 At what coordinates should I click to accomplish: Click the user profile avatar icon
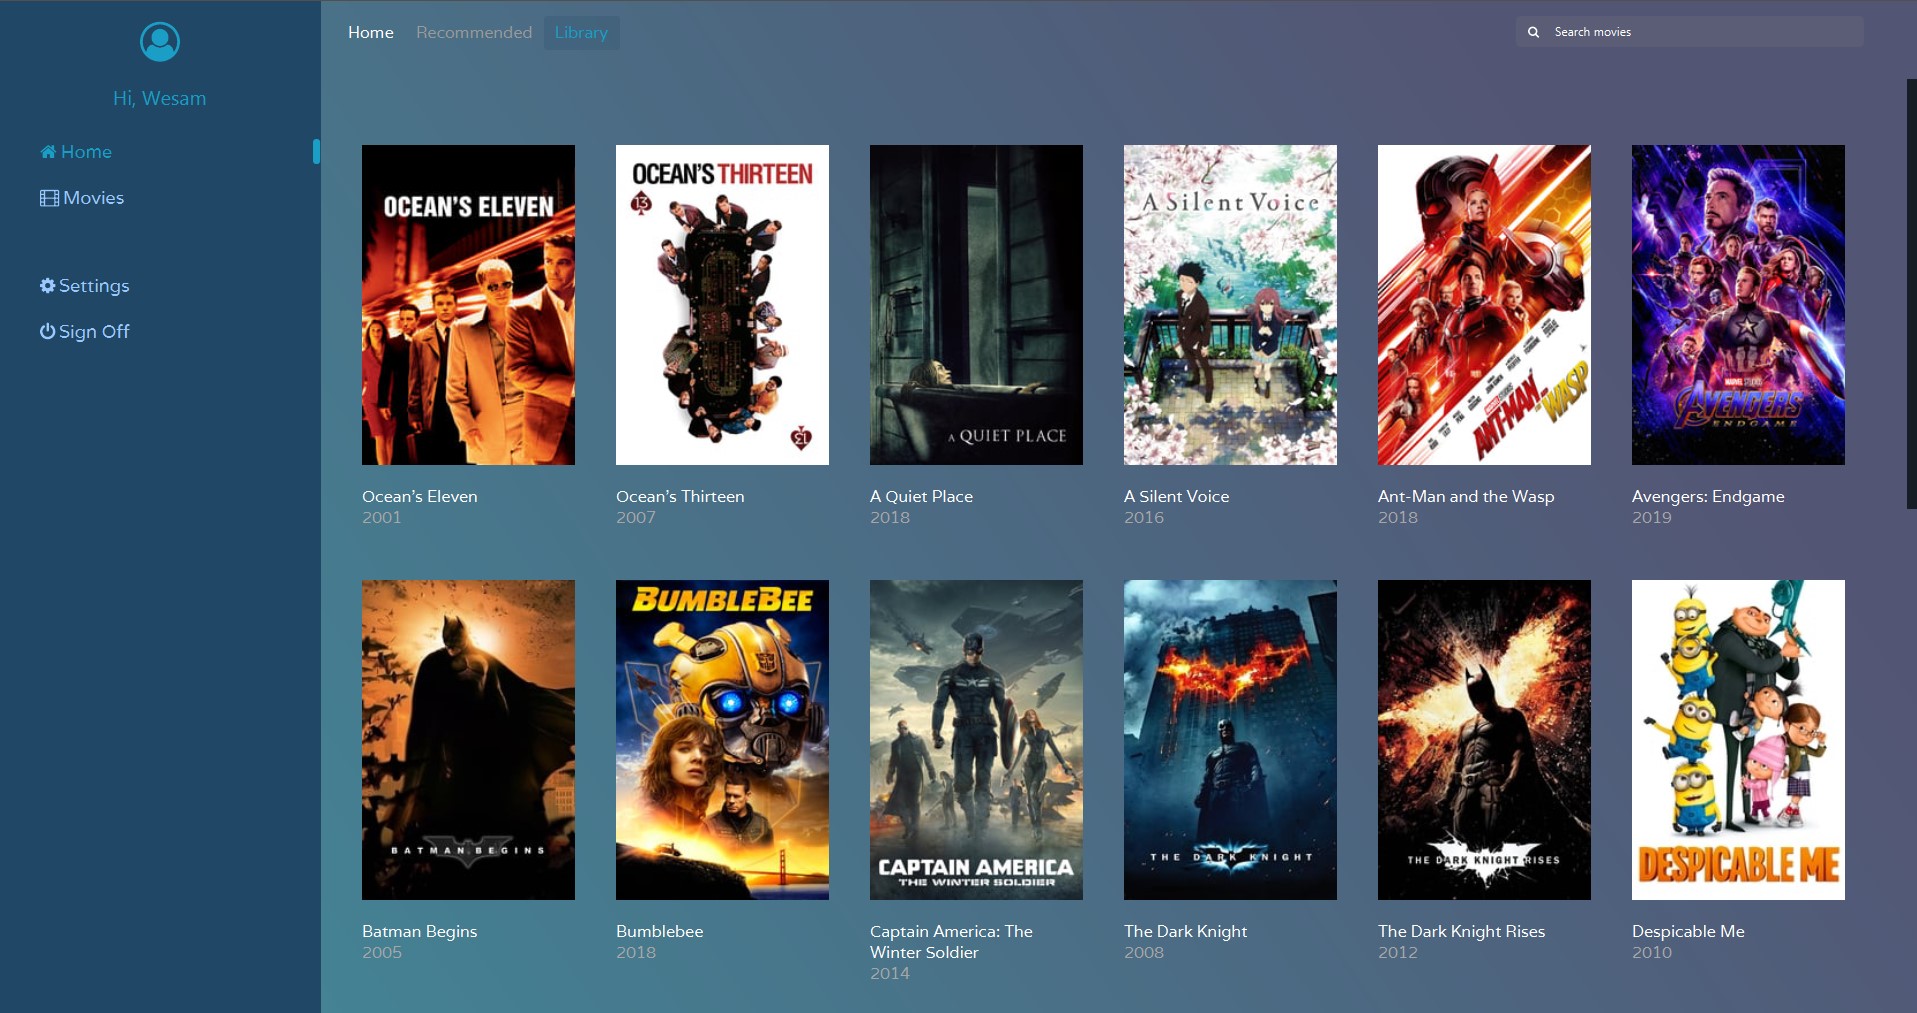pyautogui.click(x=160, y=42)
